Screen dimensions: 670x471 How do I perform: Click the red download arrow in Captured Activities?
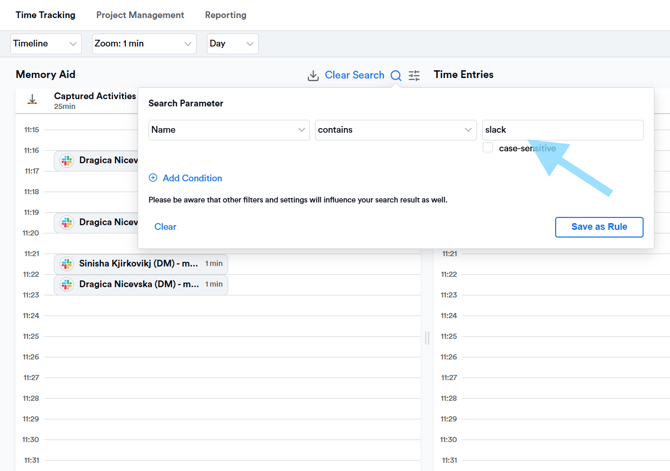pyautogui.click(x=32, y=100)
